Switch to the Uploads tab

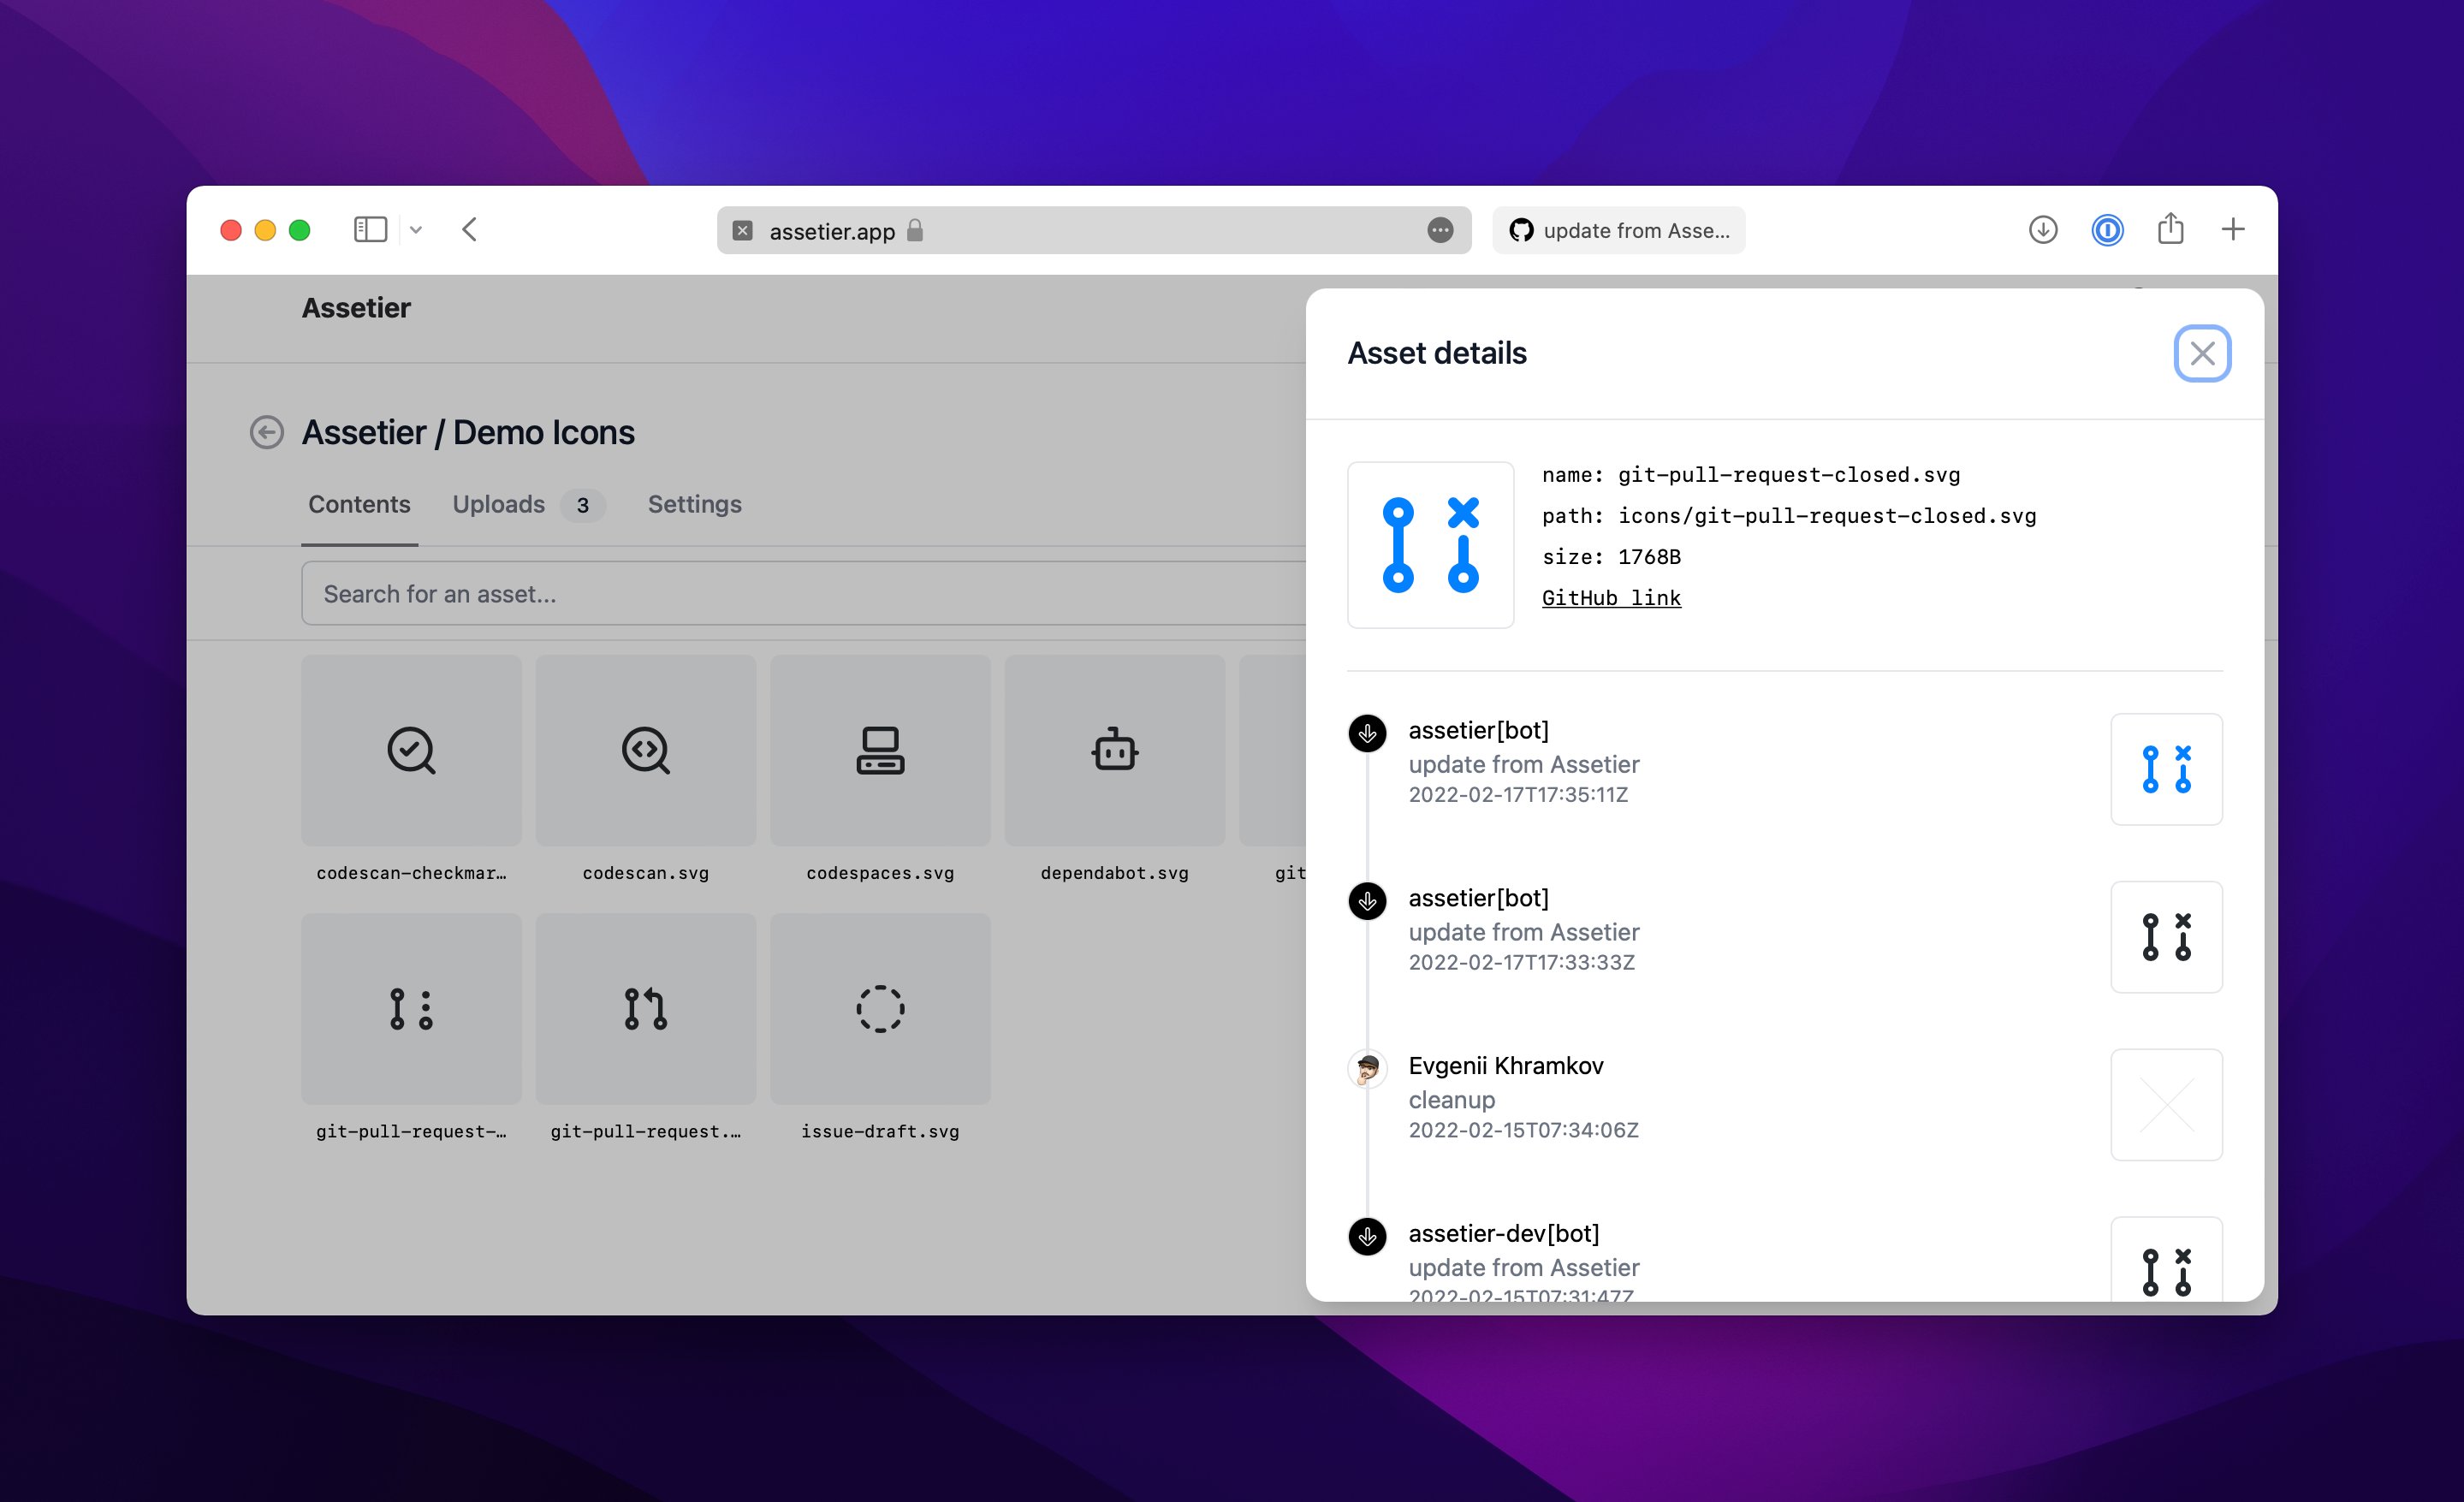click(x=497, y=504)
